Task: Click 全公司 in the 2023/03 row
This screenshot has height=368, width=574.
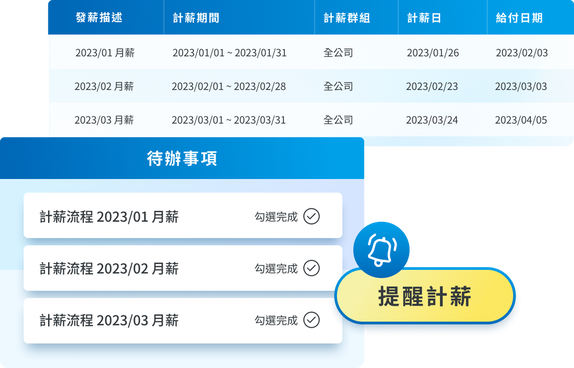Action: (338, 120)
